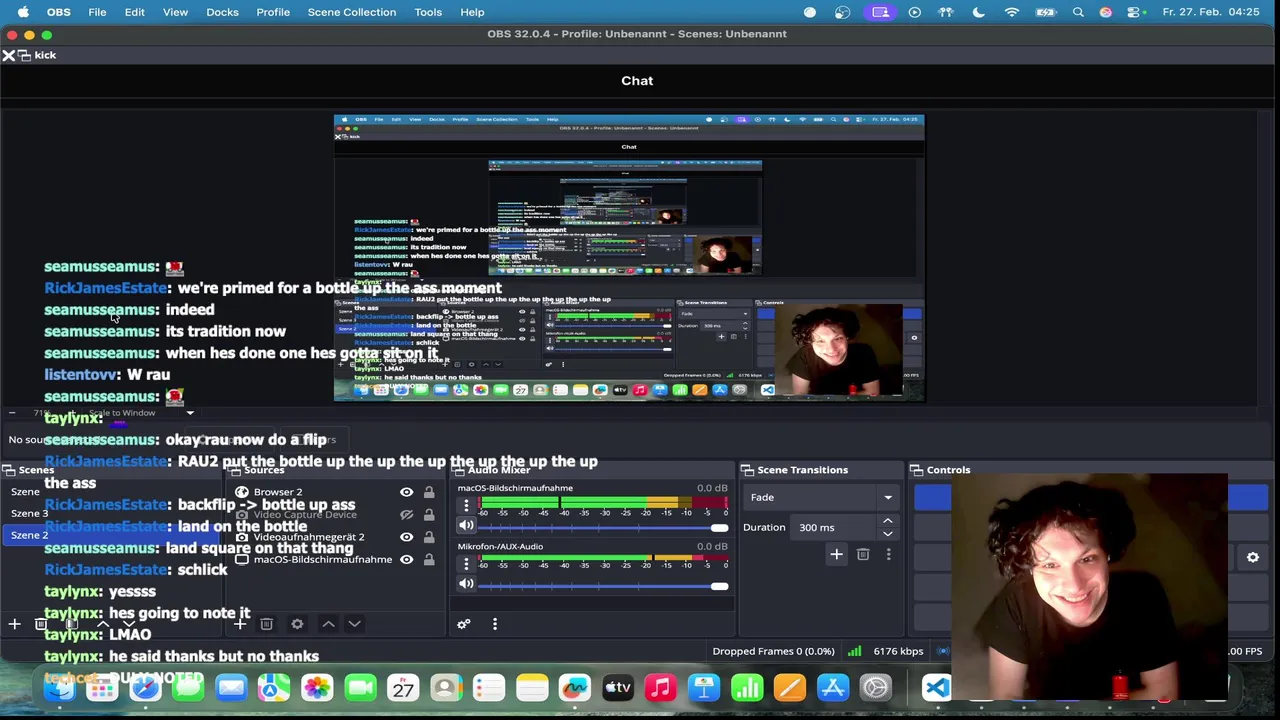Open the Scene Collection menu
Viewport: 1280px width, 720px height.
352,12
